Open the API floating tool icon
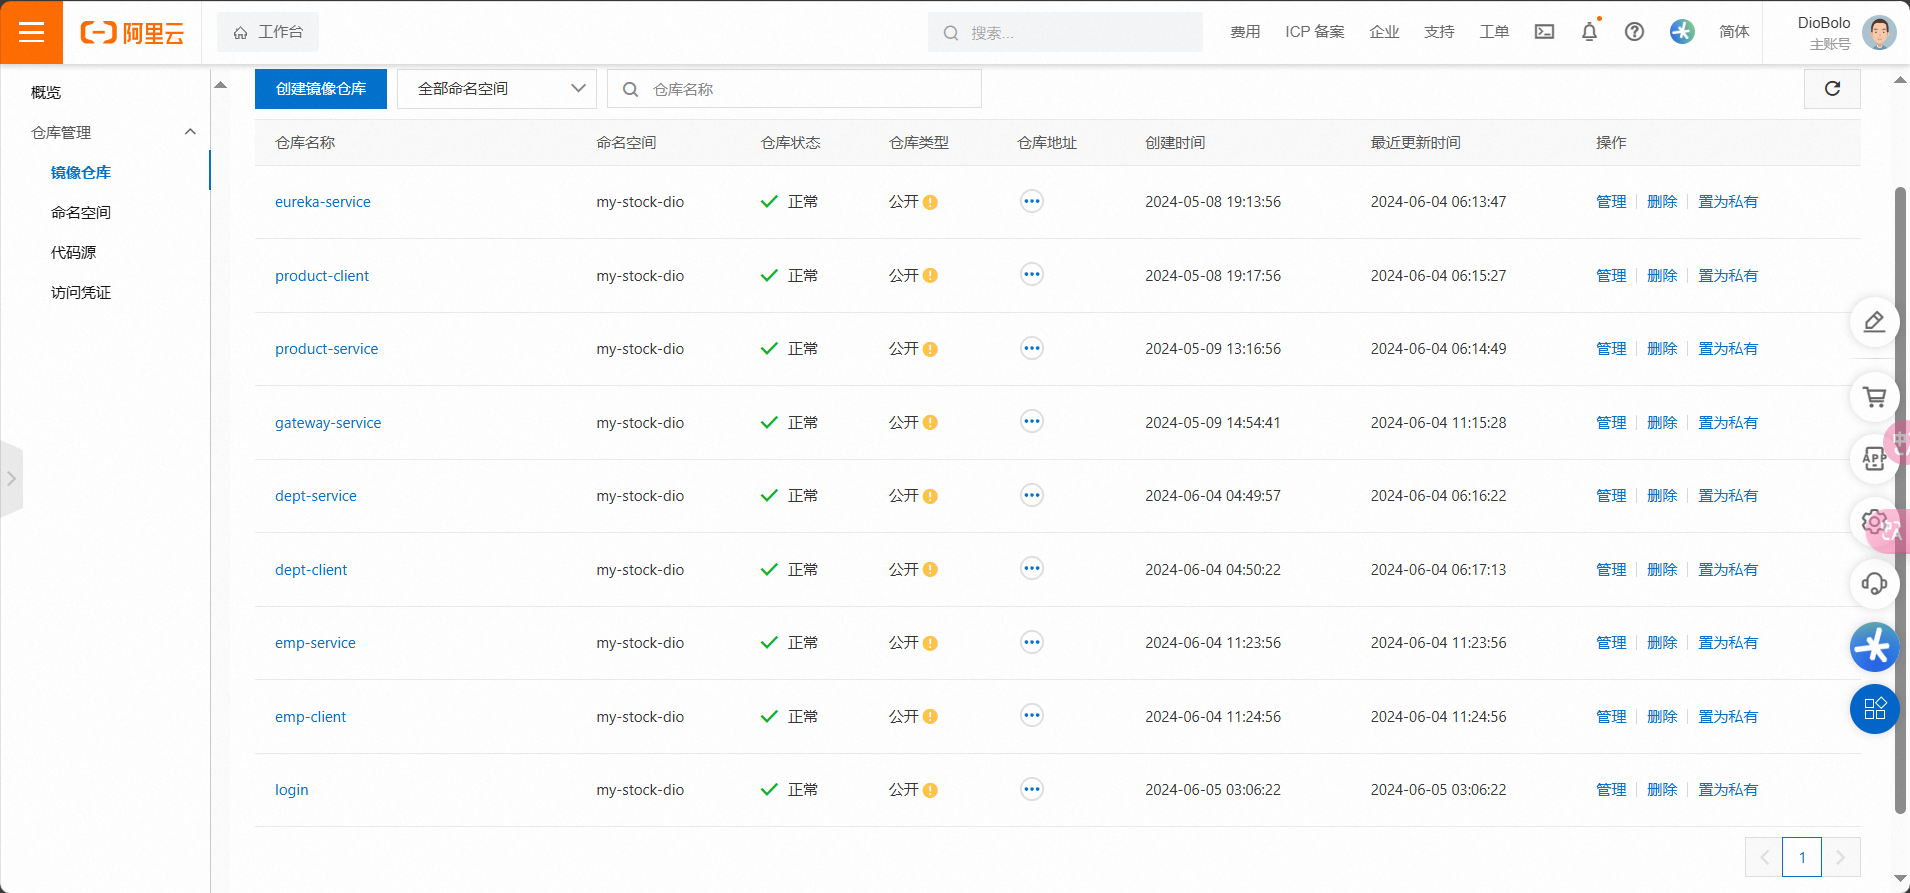This screenshot has width=1910, height=893. tap(1873, 459)
